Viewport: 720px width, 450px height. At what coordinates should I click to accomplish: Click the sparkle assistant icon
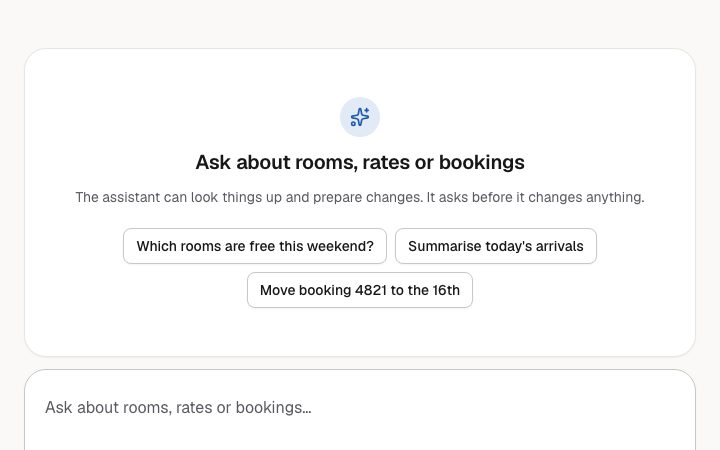pyautogui.click(x=360, y=117)
